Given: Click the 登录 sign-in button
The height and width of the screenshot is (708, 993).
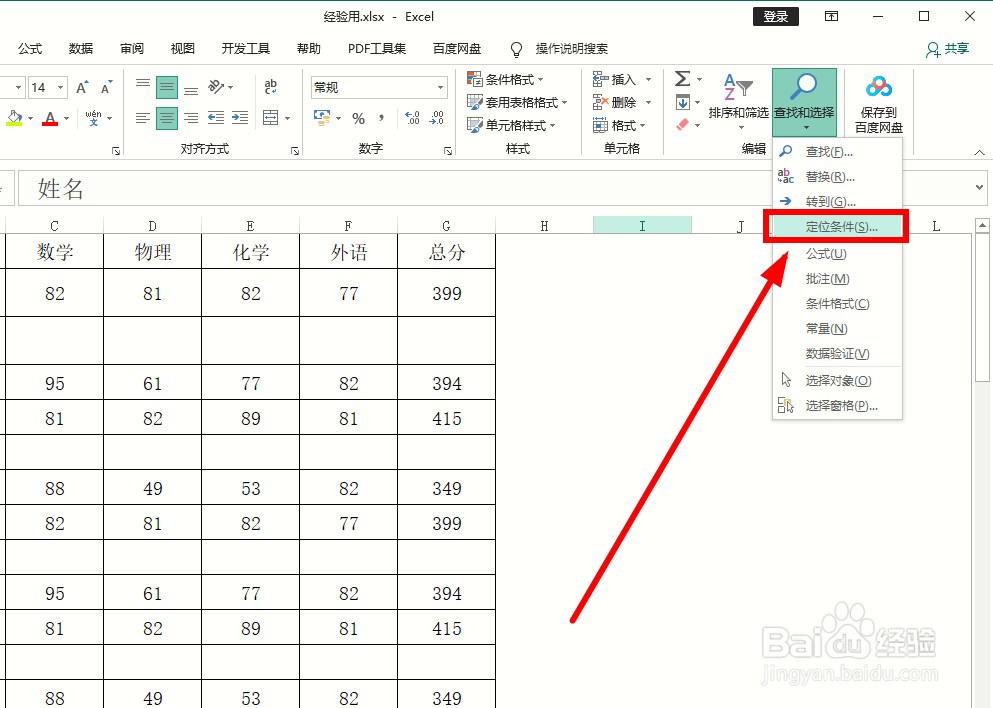Looking at the screenshot, I should [x=775, y=16].
